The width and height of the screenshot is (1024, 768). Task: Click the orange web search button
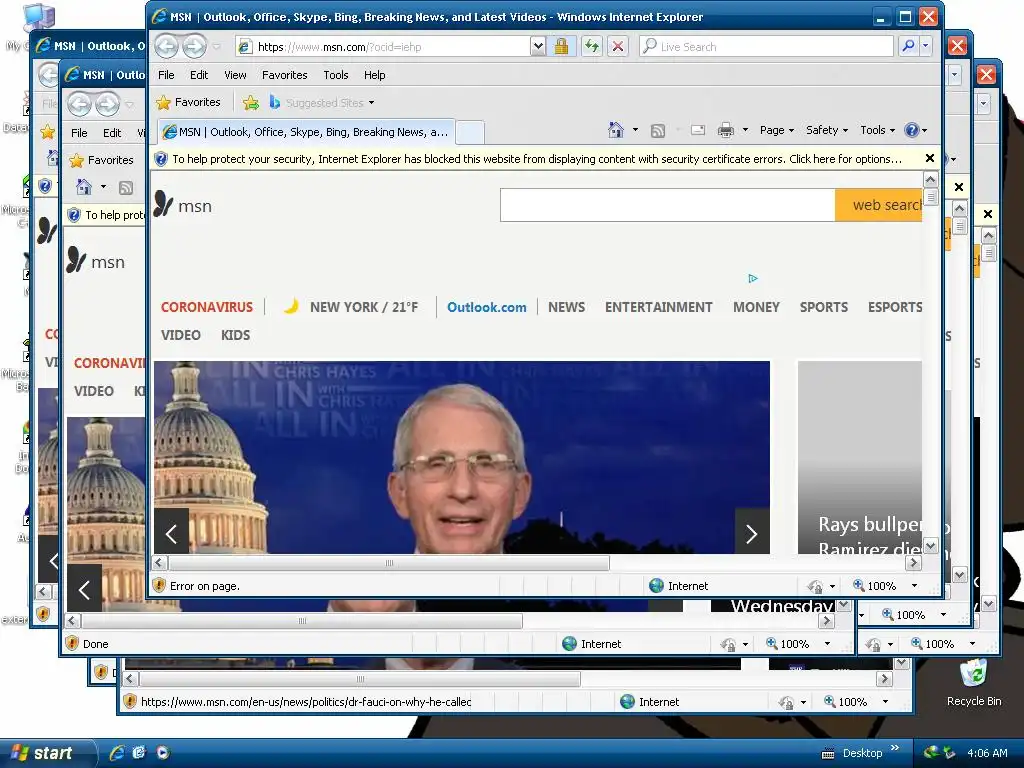(878, 205)
